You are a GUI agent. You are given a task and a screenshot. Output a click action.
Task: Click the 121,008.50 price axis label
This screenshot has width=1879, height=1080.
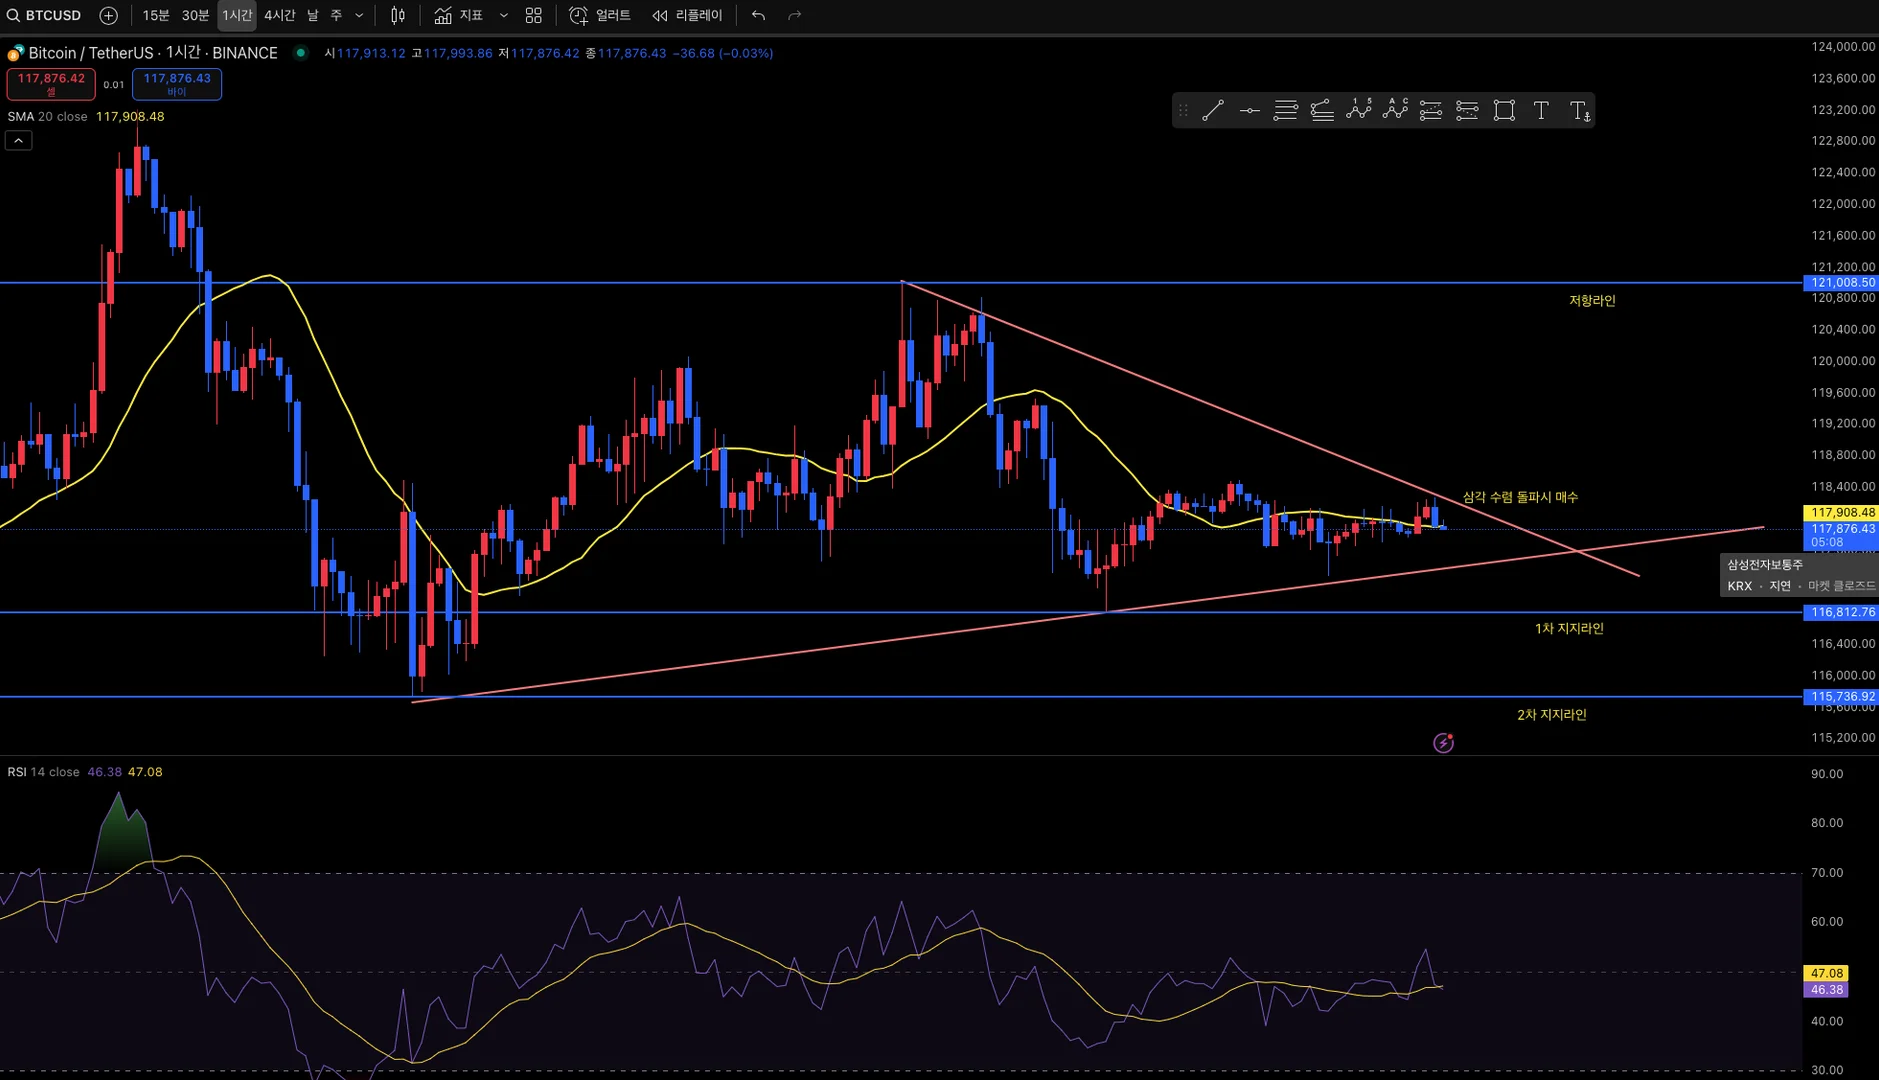(x=1842, y=283)
